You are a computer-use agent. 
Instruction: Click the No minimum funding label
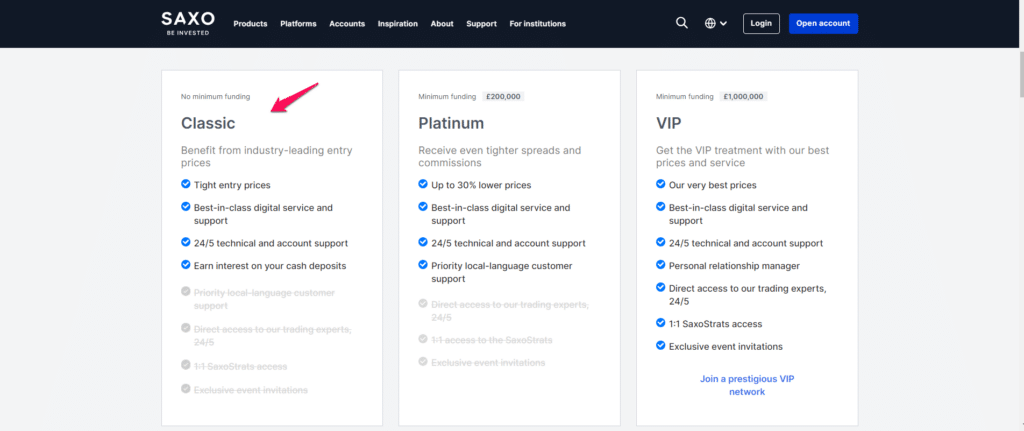pyautogui.click(x=216, y=97)
